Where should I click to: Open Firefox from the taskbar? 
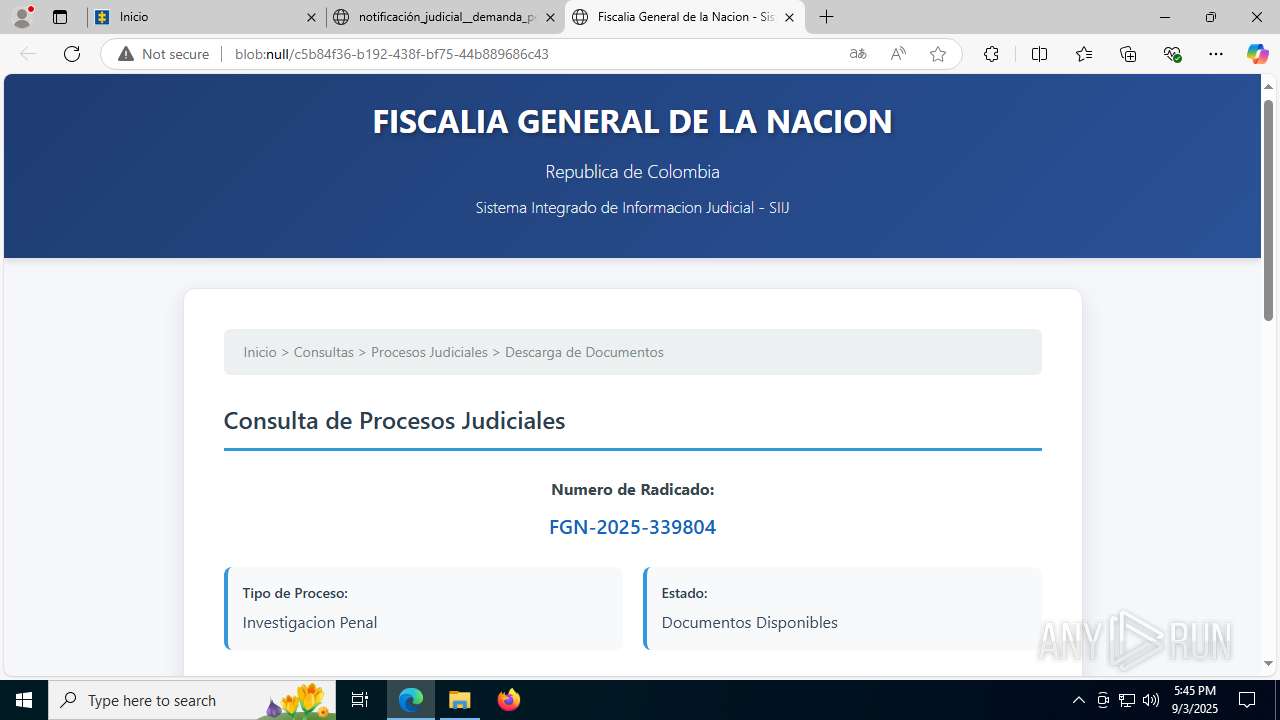(509, 700)
